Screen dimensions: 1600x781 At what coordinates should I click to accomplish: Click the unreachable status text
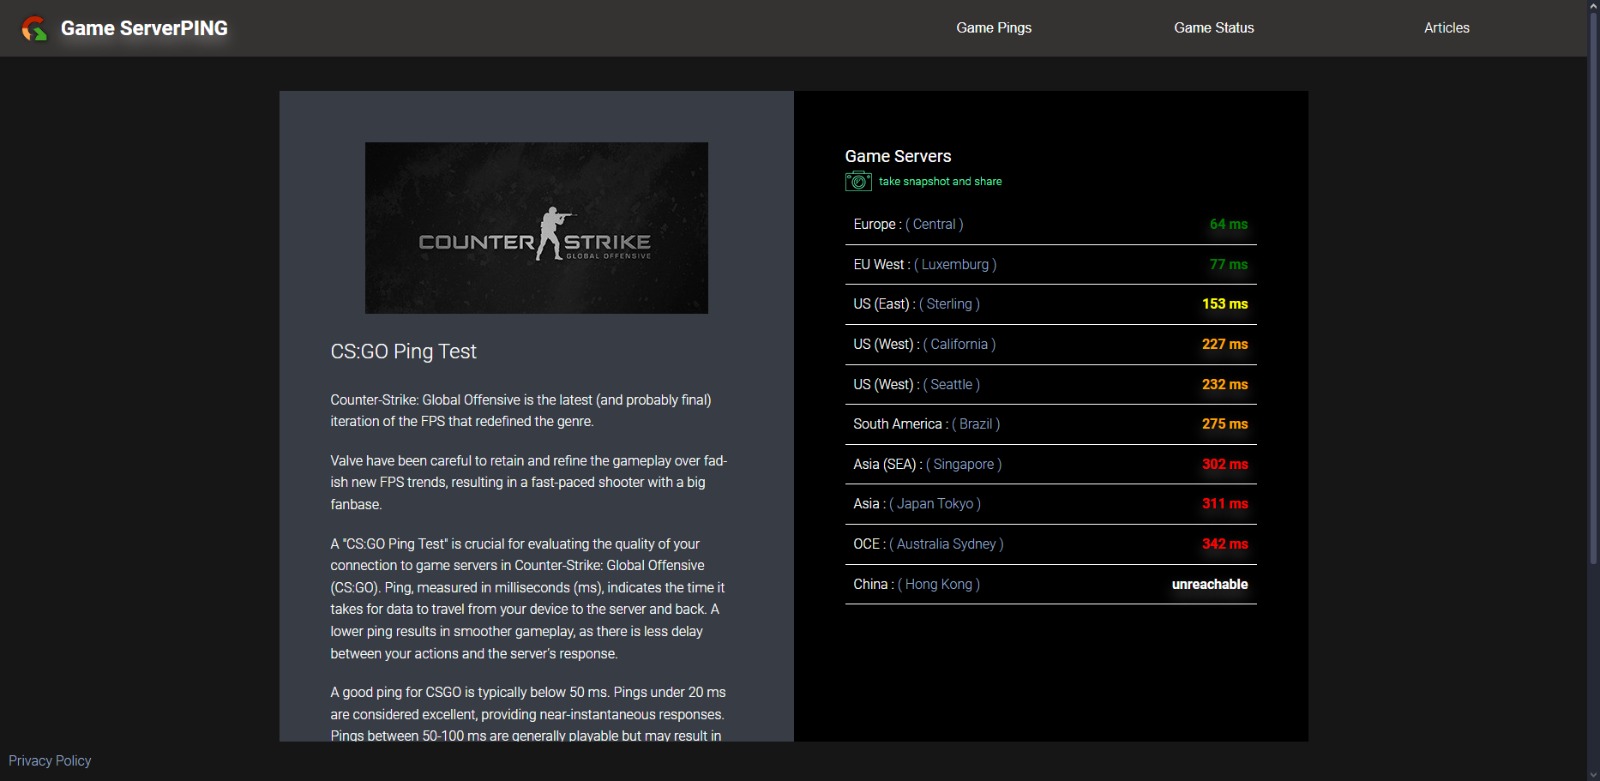point(1210,584)
